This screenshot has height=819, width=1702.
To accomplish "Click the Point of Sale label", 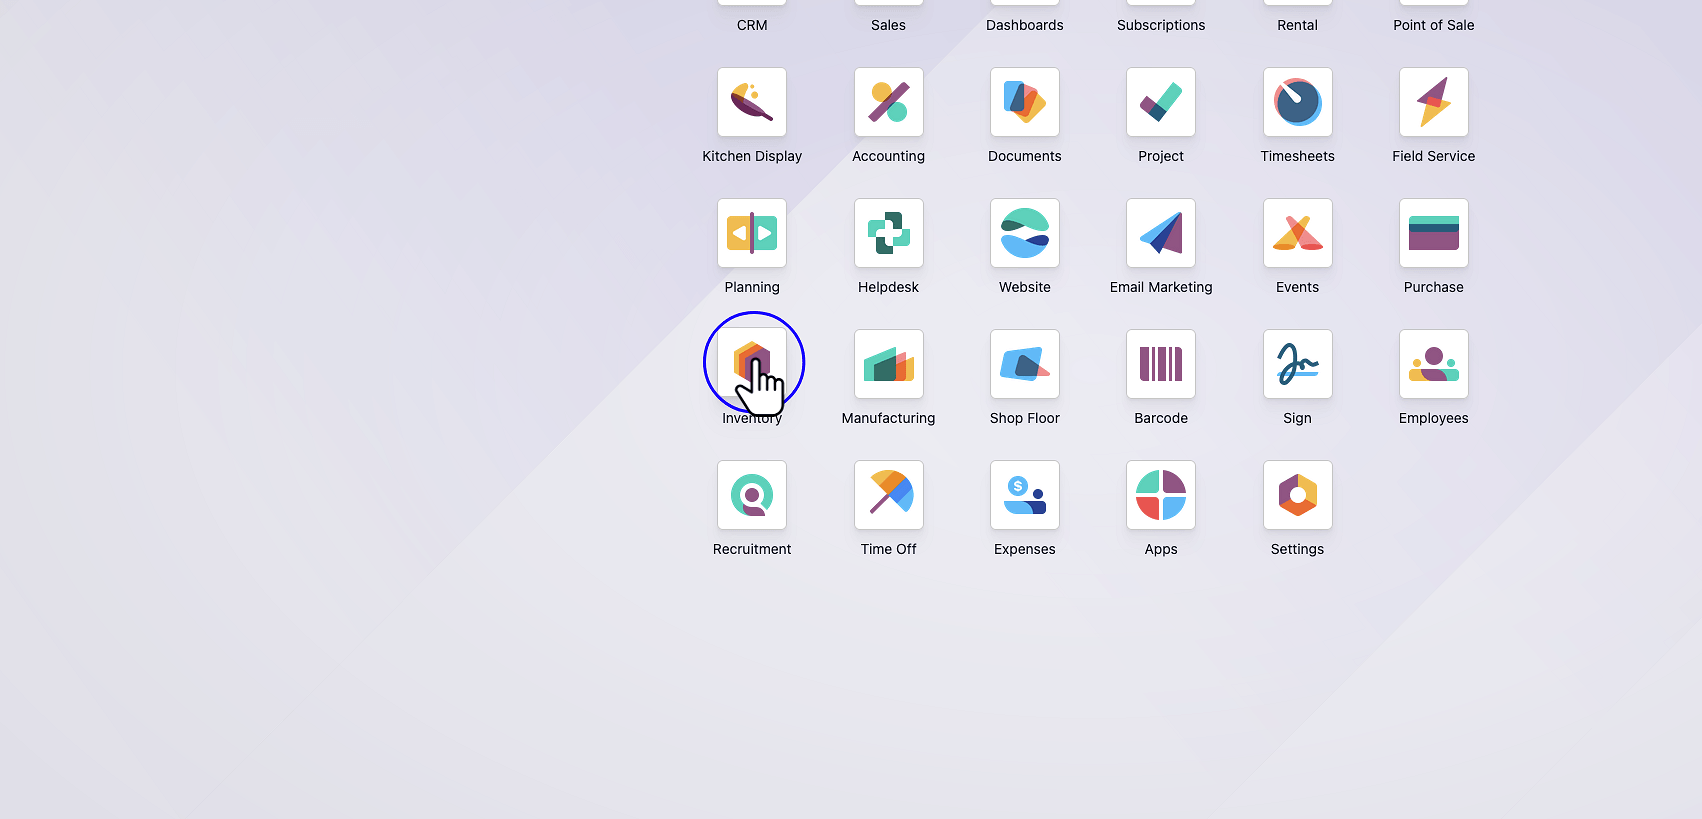I will click(x=1434, y=25).
